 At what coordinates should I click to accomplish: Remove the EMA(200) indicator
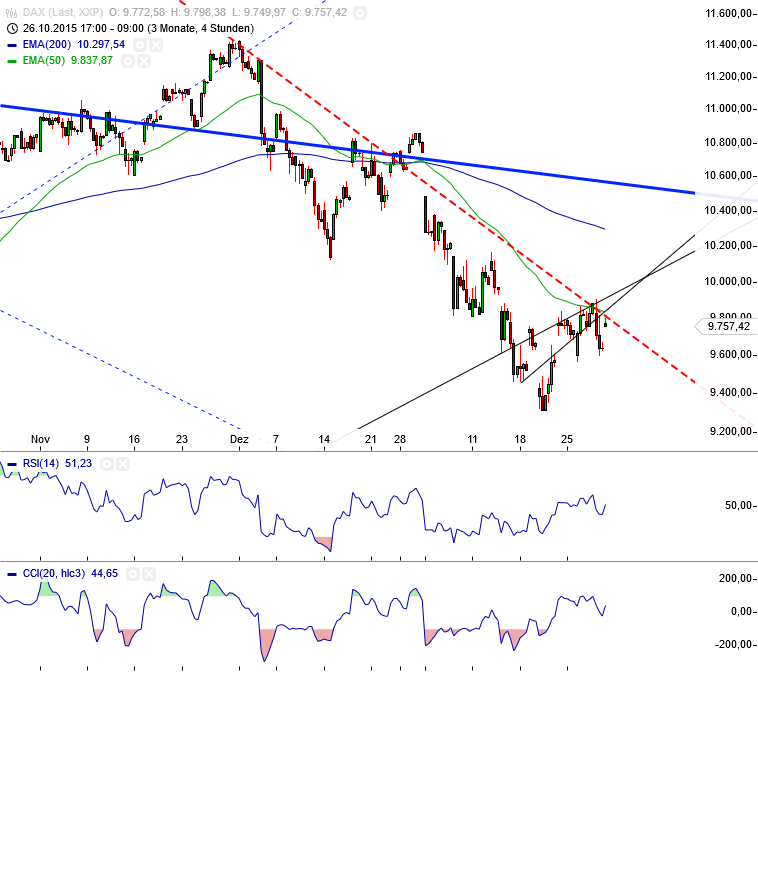(x=158, y=45)
